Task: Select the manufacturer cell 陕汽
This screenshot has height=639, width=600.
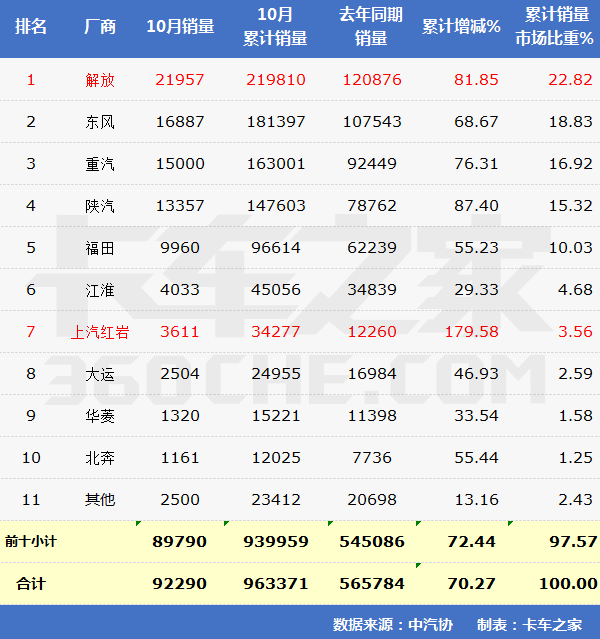Action: click(100, 206)
